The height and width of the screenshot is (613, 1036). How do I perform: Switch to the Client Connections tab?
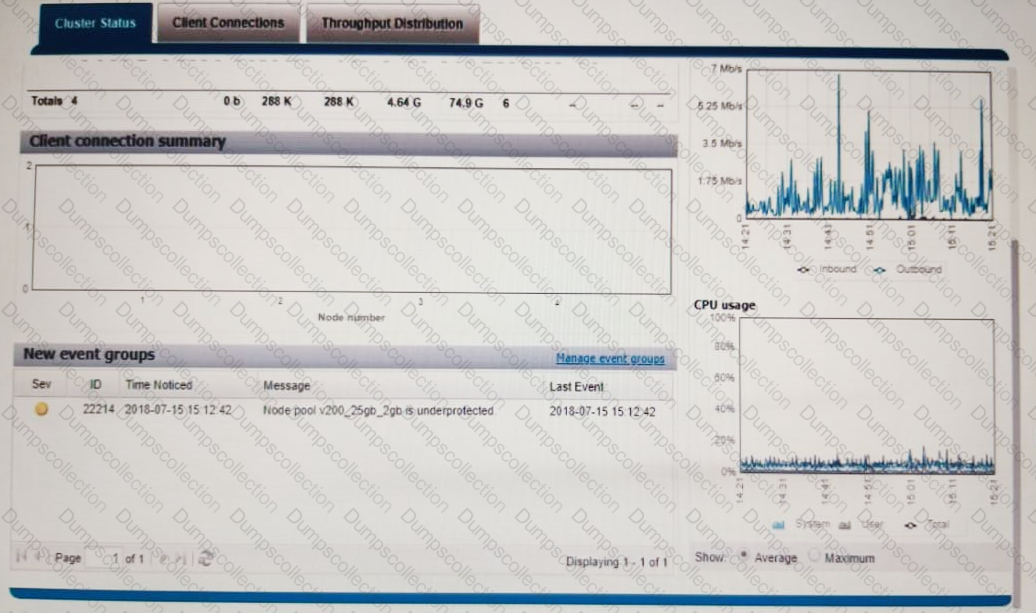tap(228, 22)
